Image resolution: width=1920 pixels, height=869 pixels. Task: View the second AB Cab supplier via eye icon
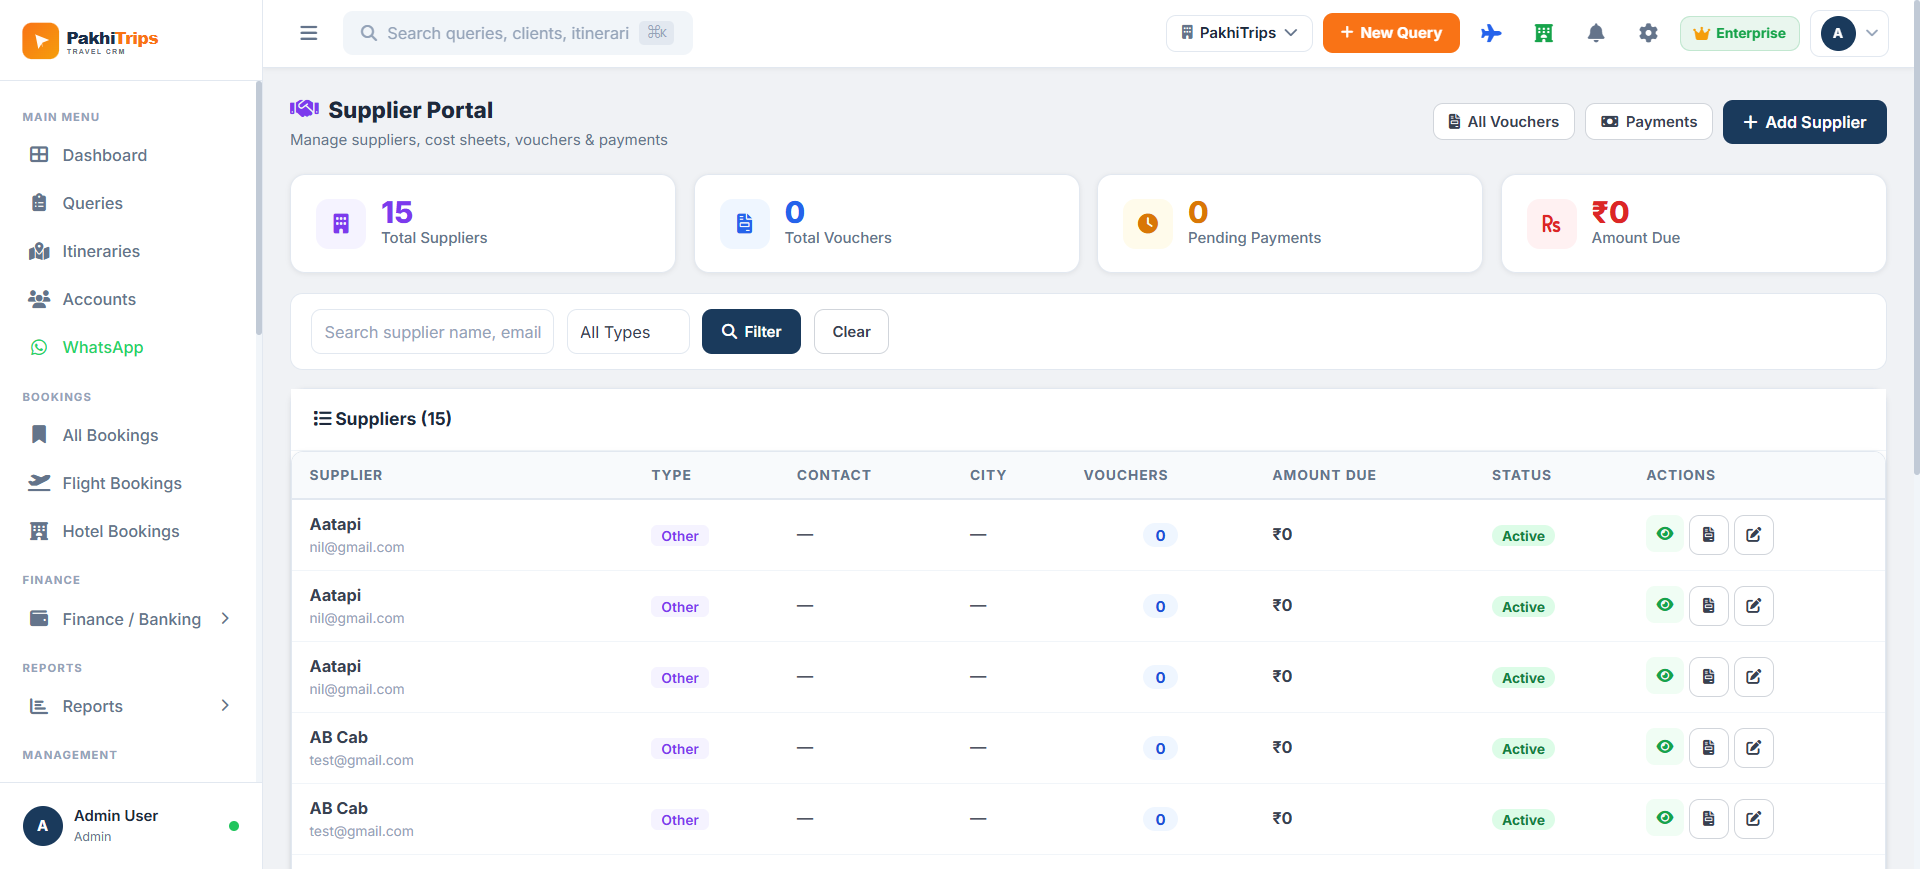(1665, 818)
